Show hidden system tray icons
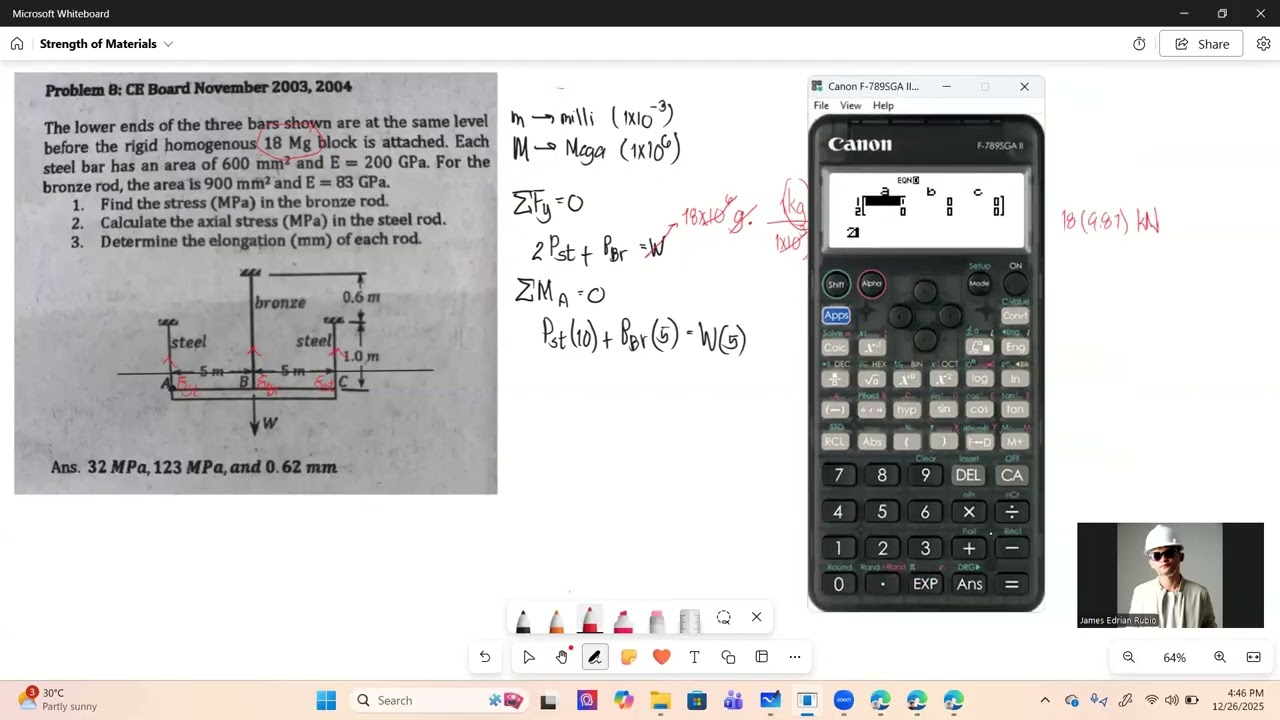1280x720 pixels. pyautogui.click(x=1045, y=700)
